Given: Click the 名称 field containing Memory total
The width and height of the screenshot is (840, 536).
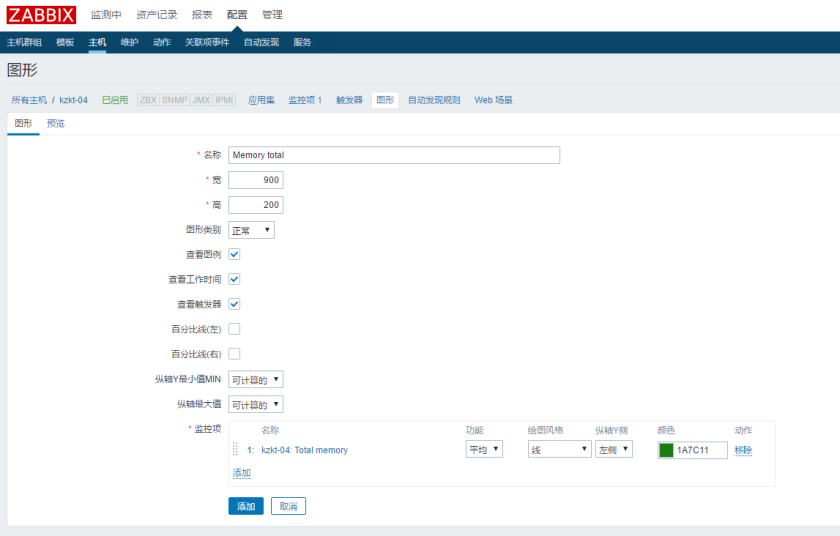Looking at the screenshot, I should pos(394,155).
